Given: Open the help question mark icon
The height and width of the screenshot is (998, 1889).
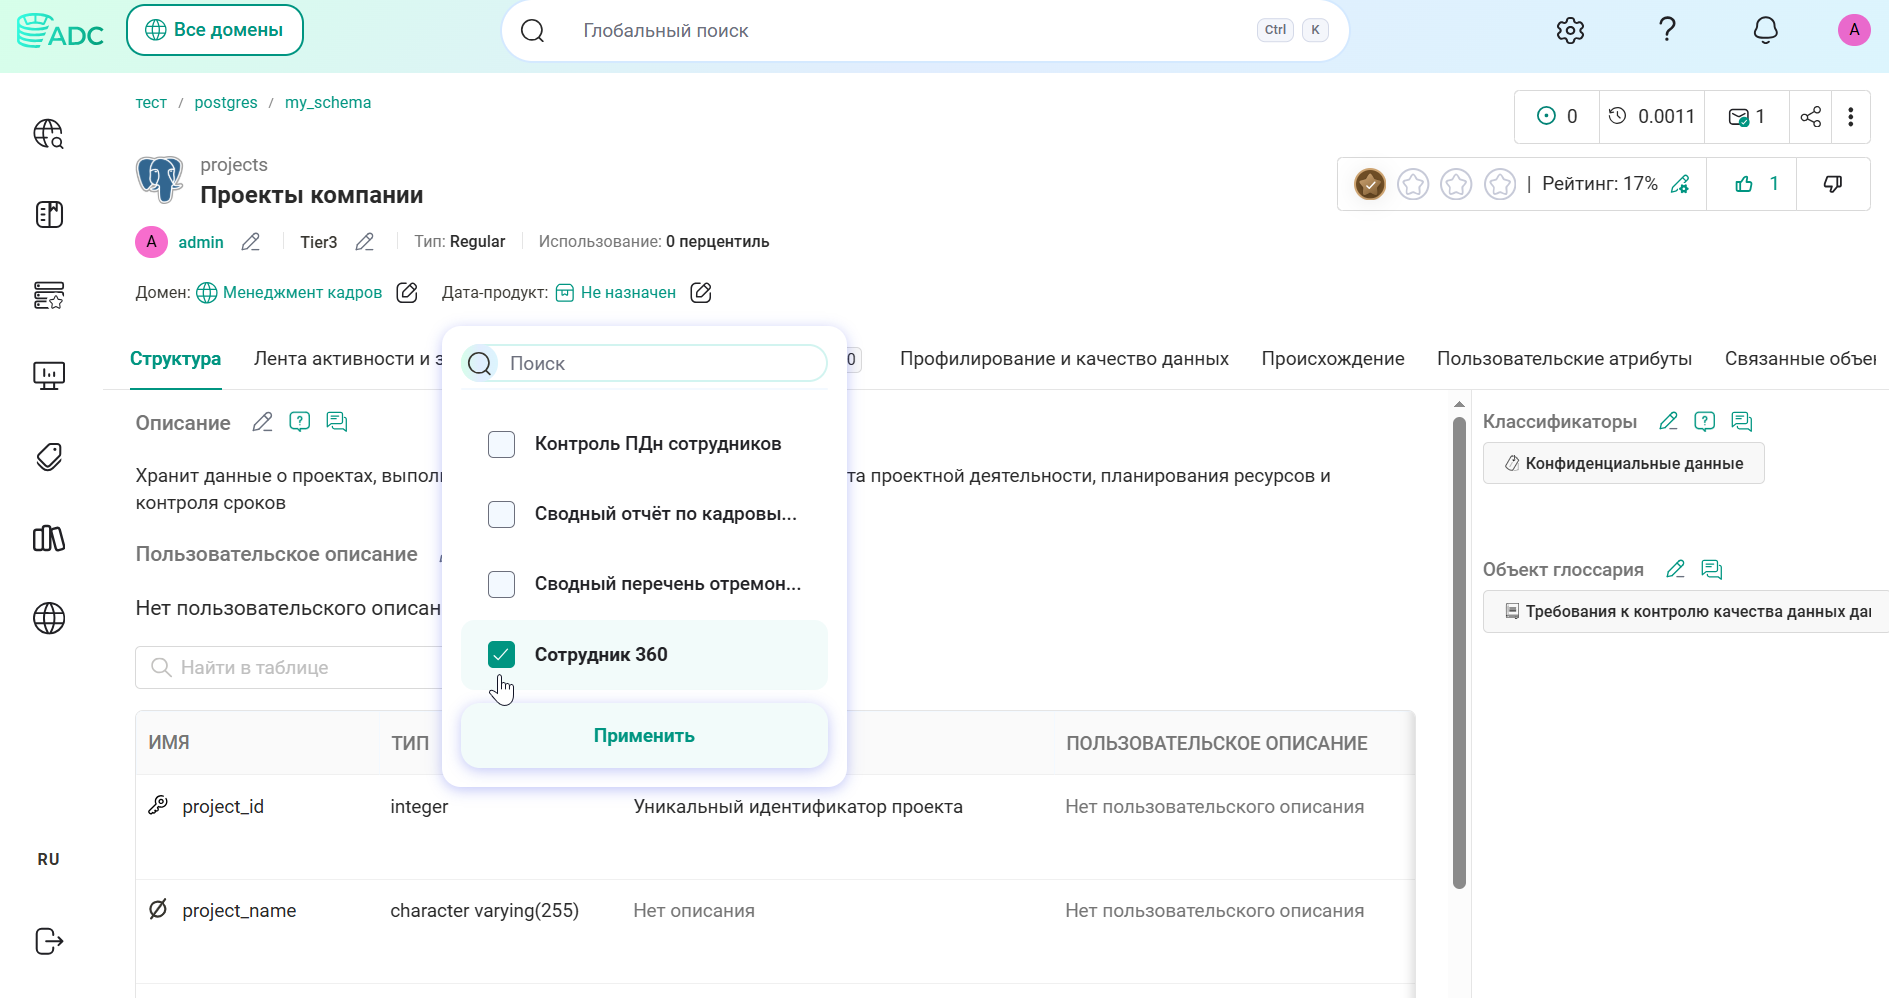Looking at the screenshot, I should coord(1667,30).
